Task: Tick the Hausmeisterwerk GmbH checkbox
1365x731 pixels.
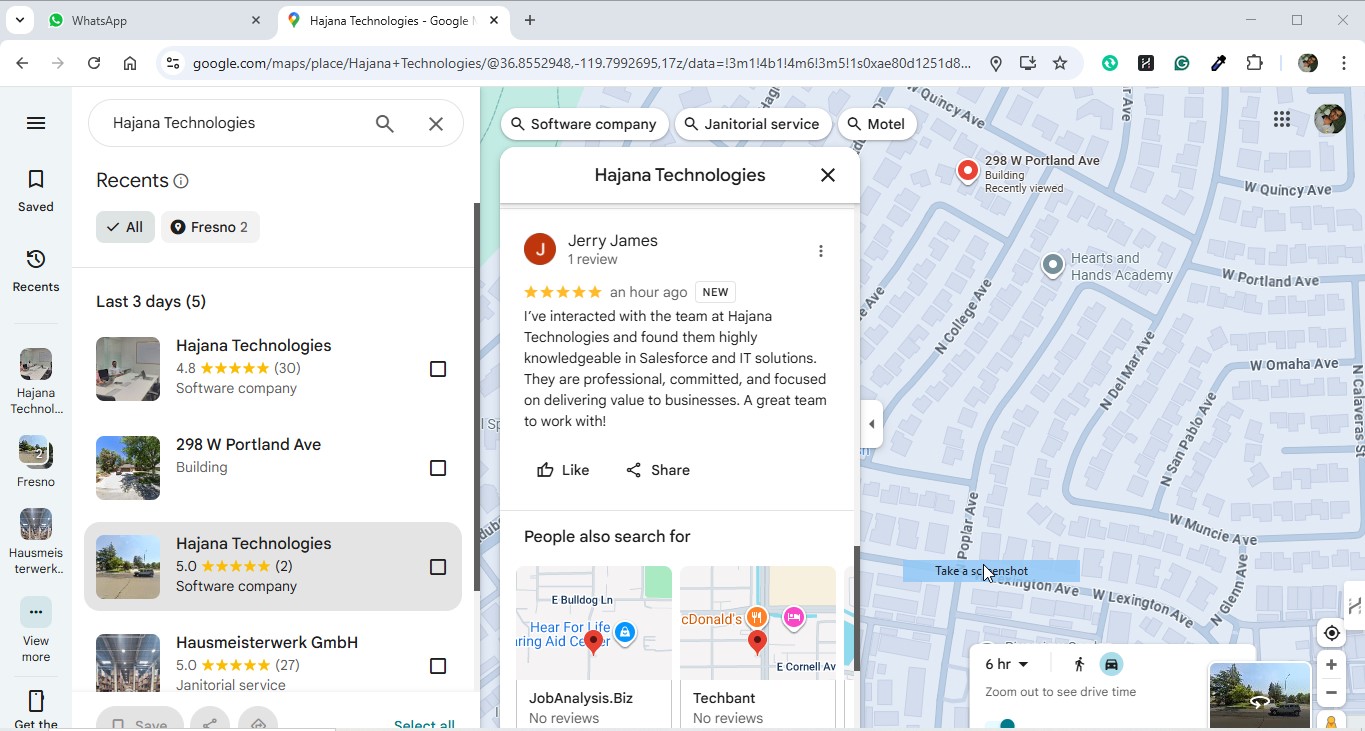Action: [438, 666]
